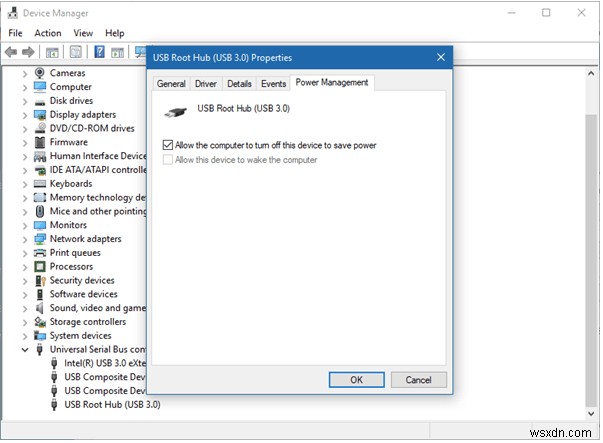Expand the System devices tree node
This screenshot has width=603, height=443.
pos(25,336)
